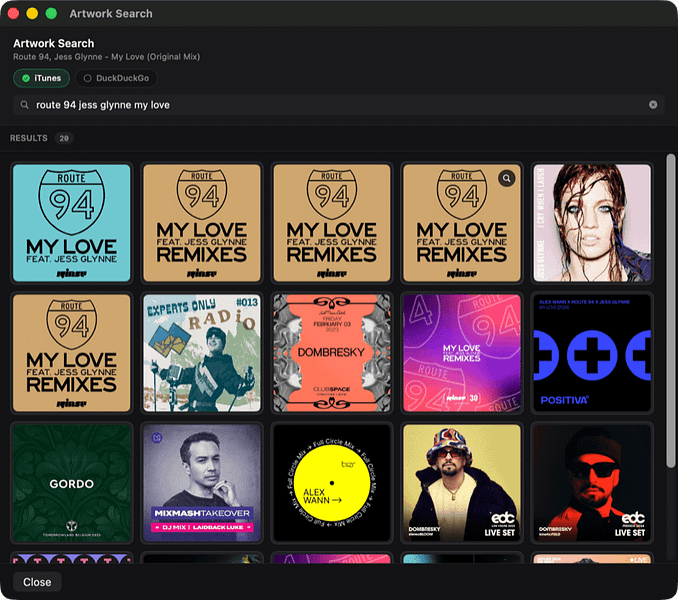Minimize the window using the yellow button
This screenshot has width=678, height=600.
point(32,13)
